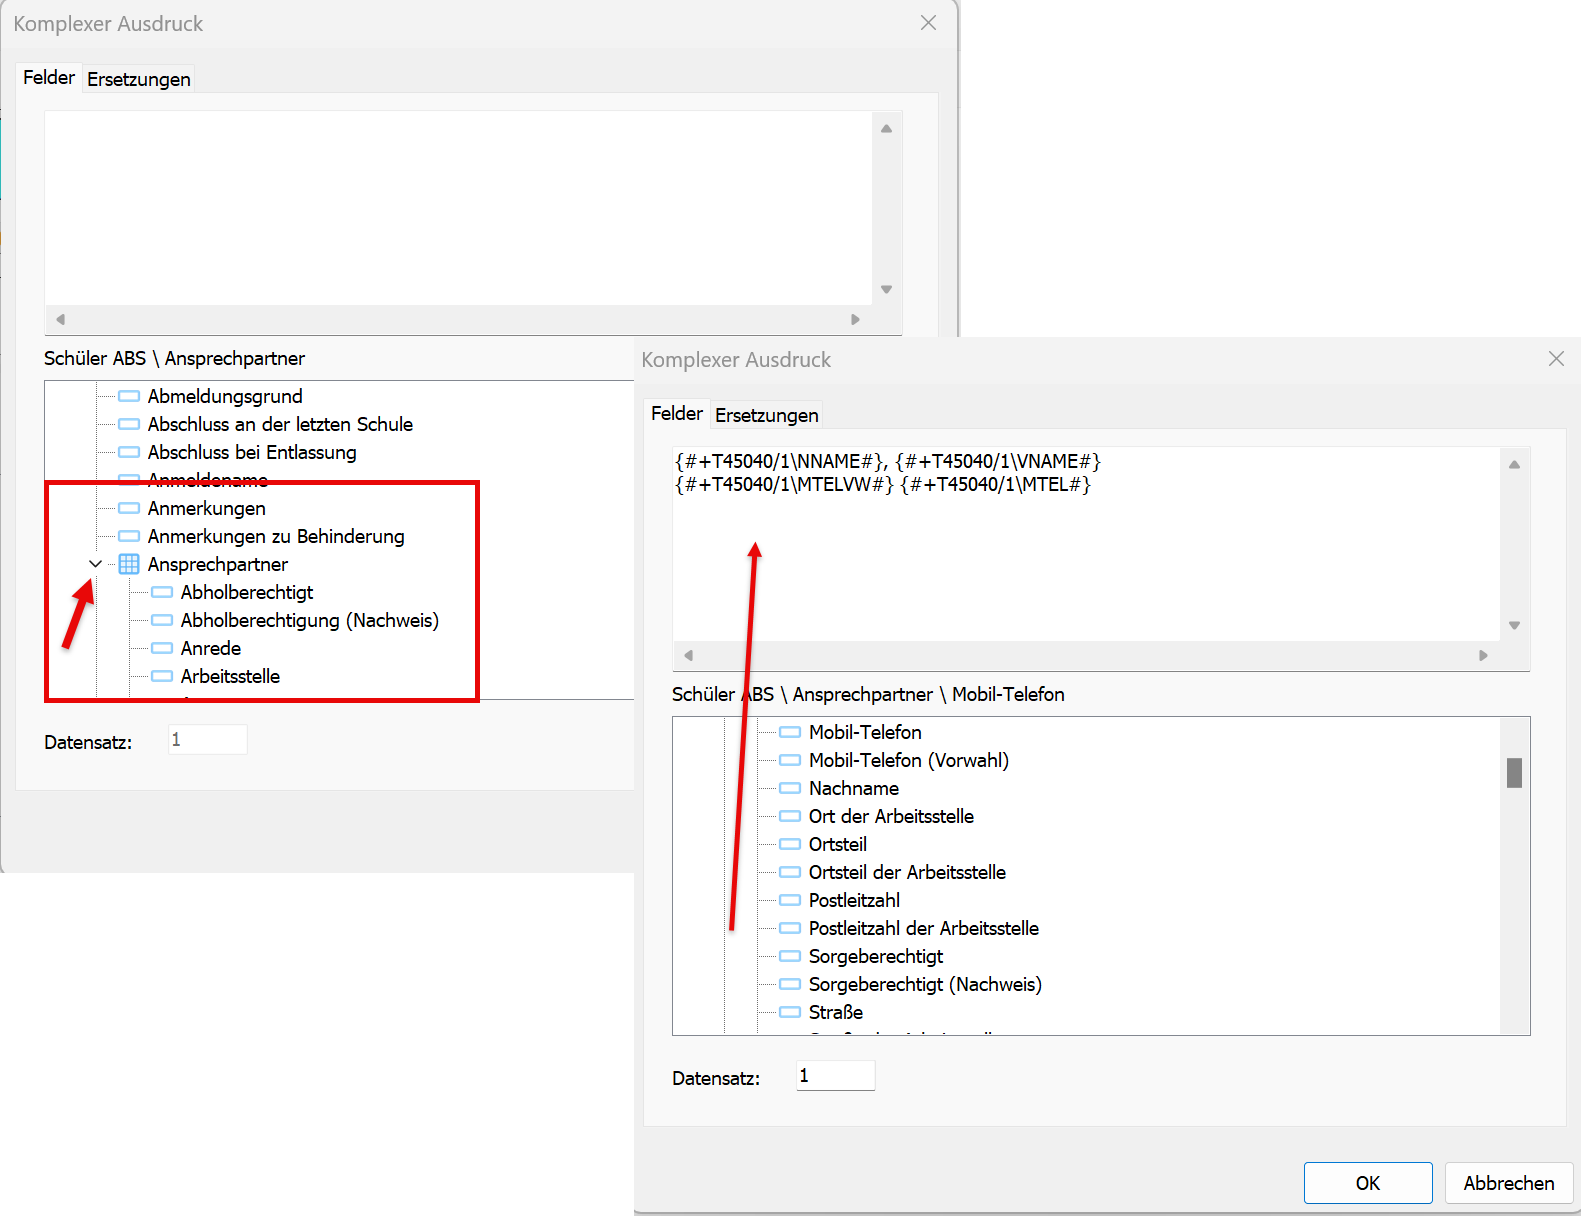This screenshot has width=1581, height=1216.
Task: Click the Datensatz field in front dialog
Action: point(835,1076)
